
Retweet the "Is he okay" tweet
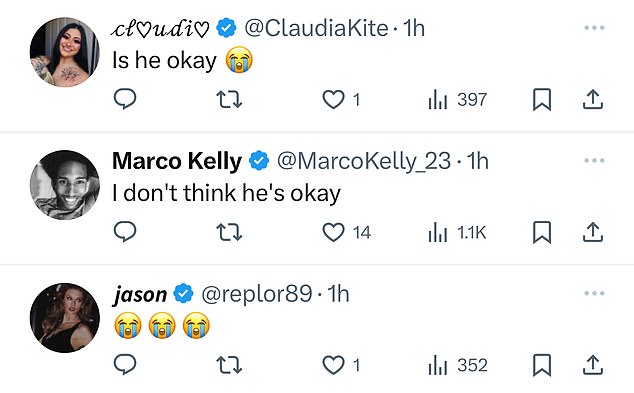229,99
